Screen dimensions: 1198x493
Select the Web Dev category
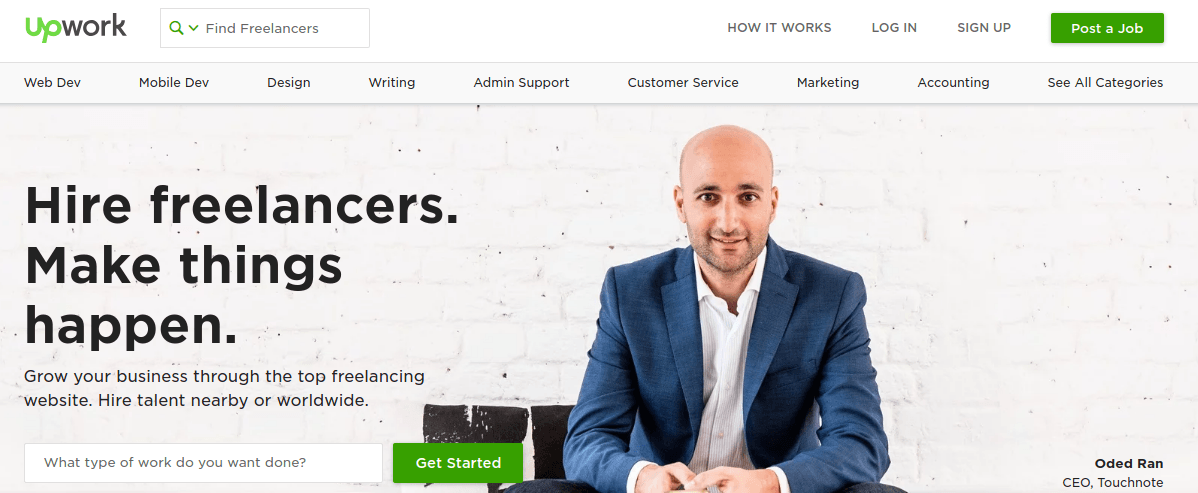coord(52,83)
